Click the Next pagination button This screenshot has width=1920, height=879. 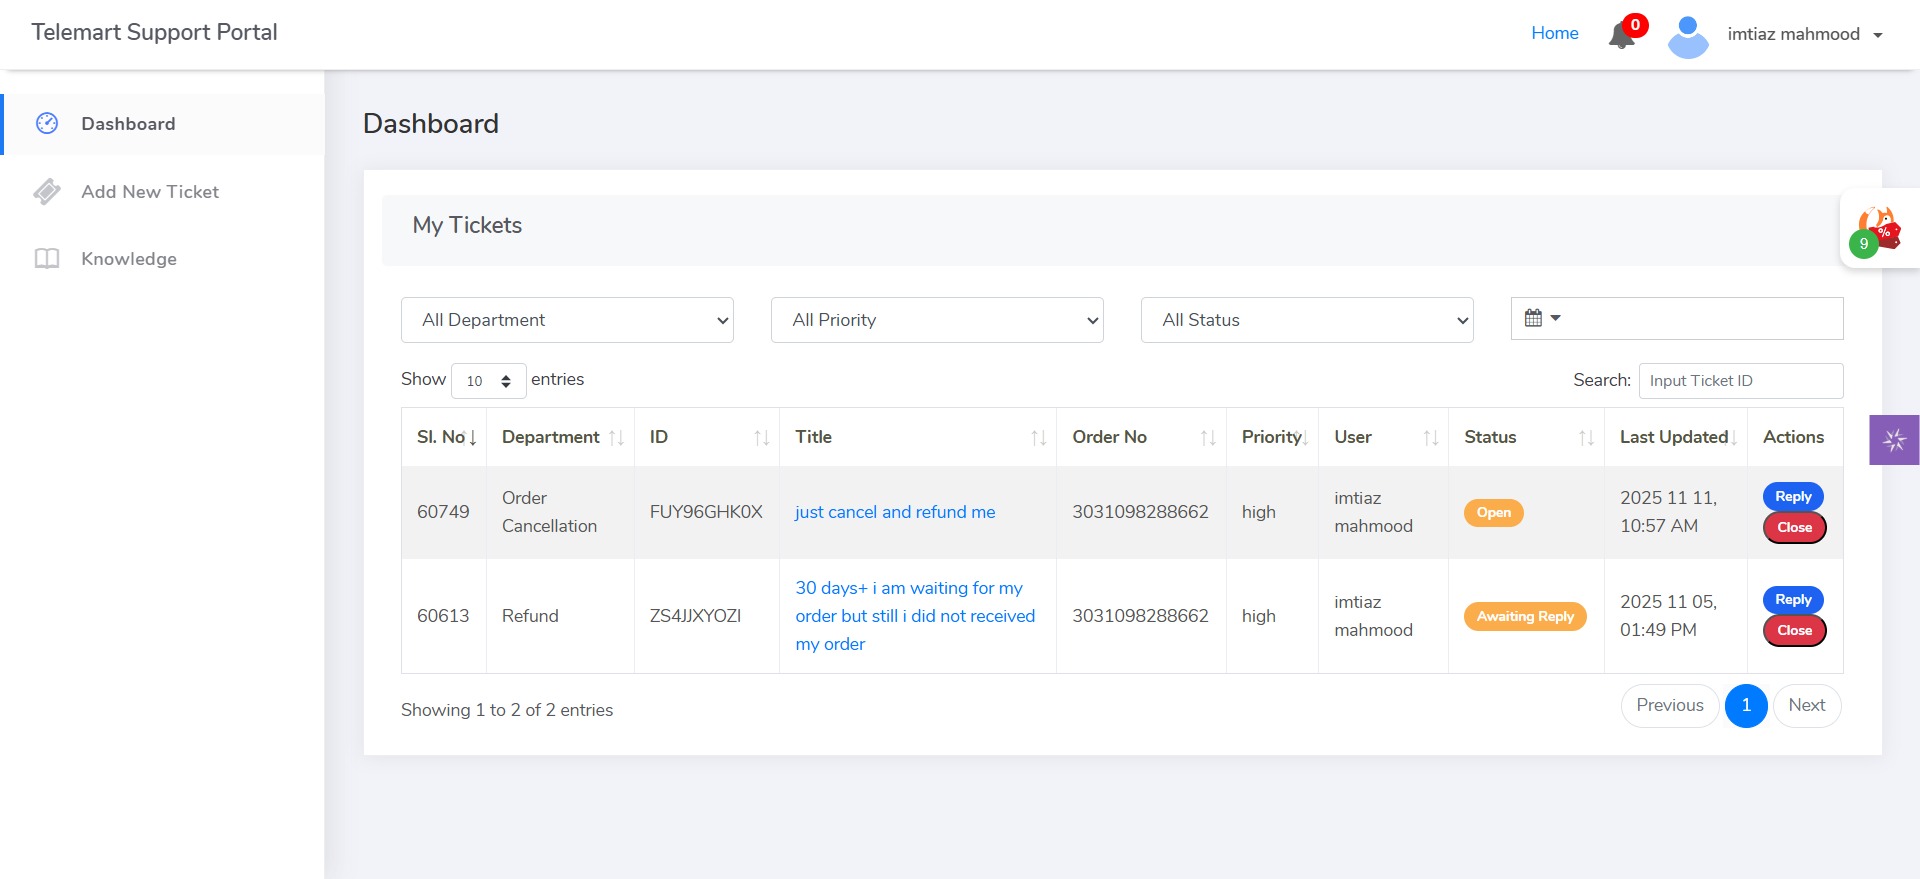click(x=1806, y=705)
